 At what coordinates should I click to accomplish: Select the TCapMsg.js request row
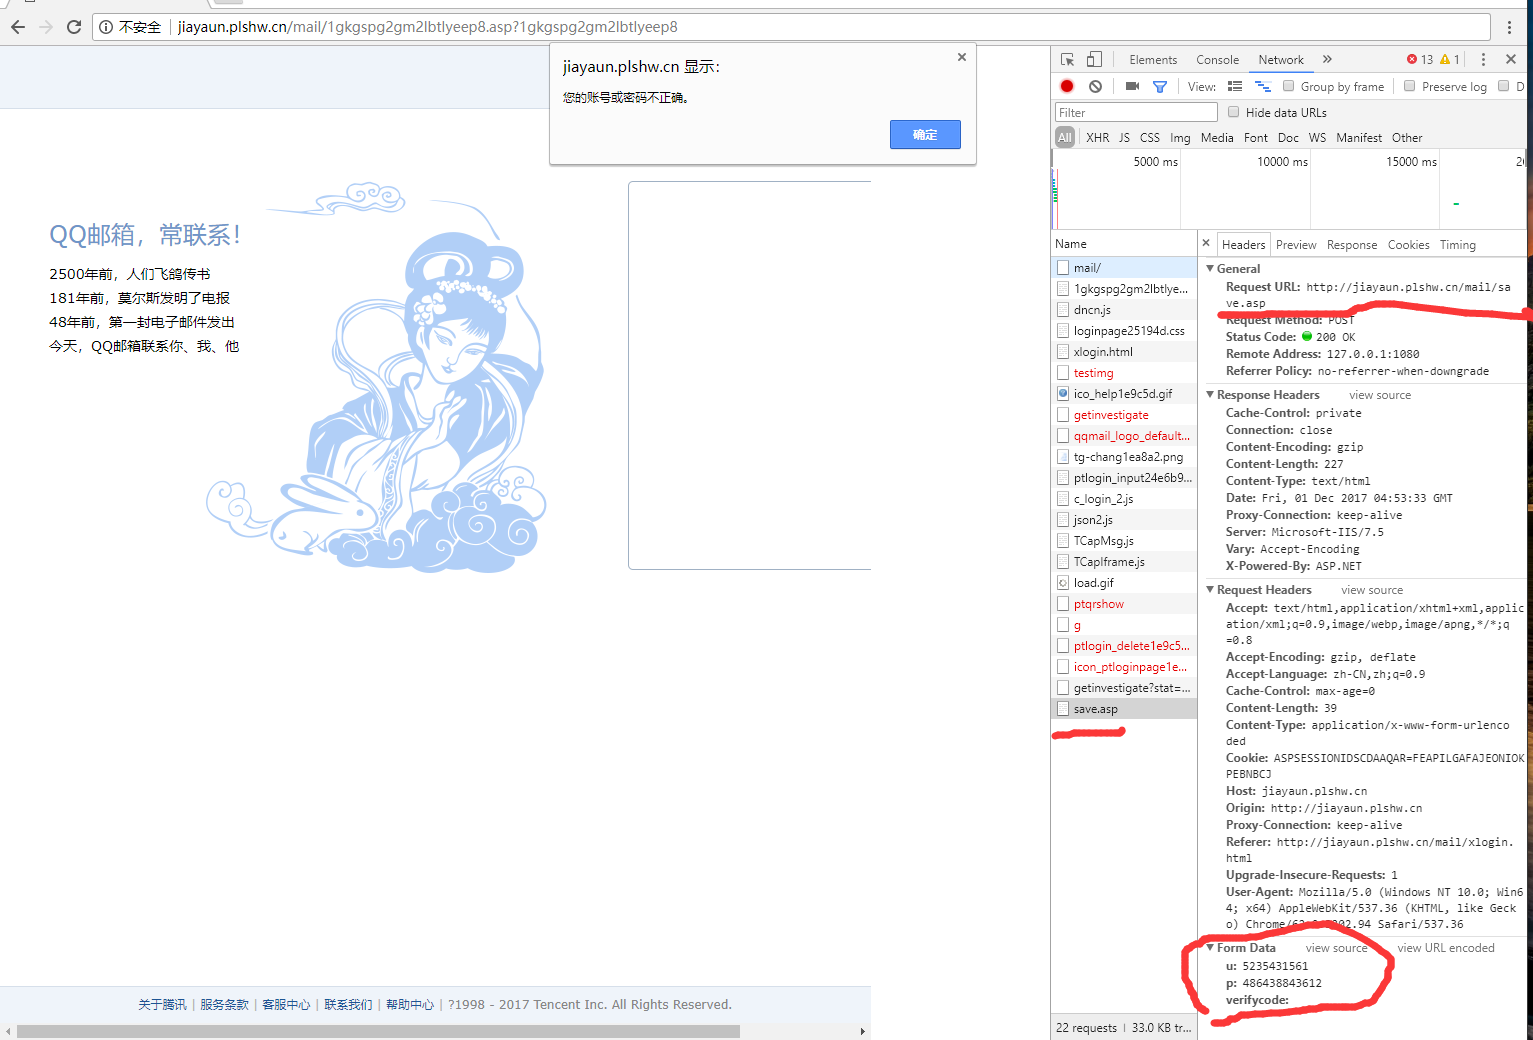(x=1124, y=541)
